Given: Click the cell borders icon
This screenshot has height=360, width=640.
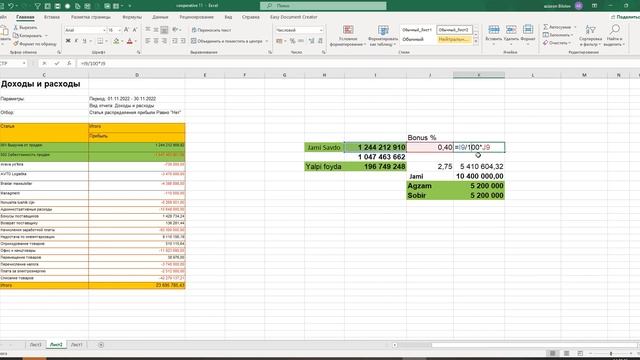Looking at the screenshot, I should coord(100,41).
